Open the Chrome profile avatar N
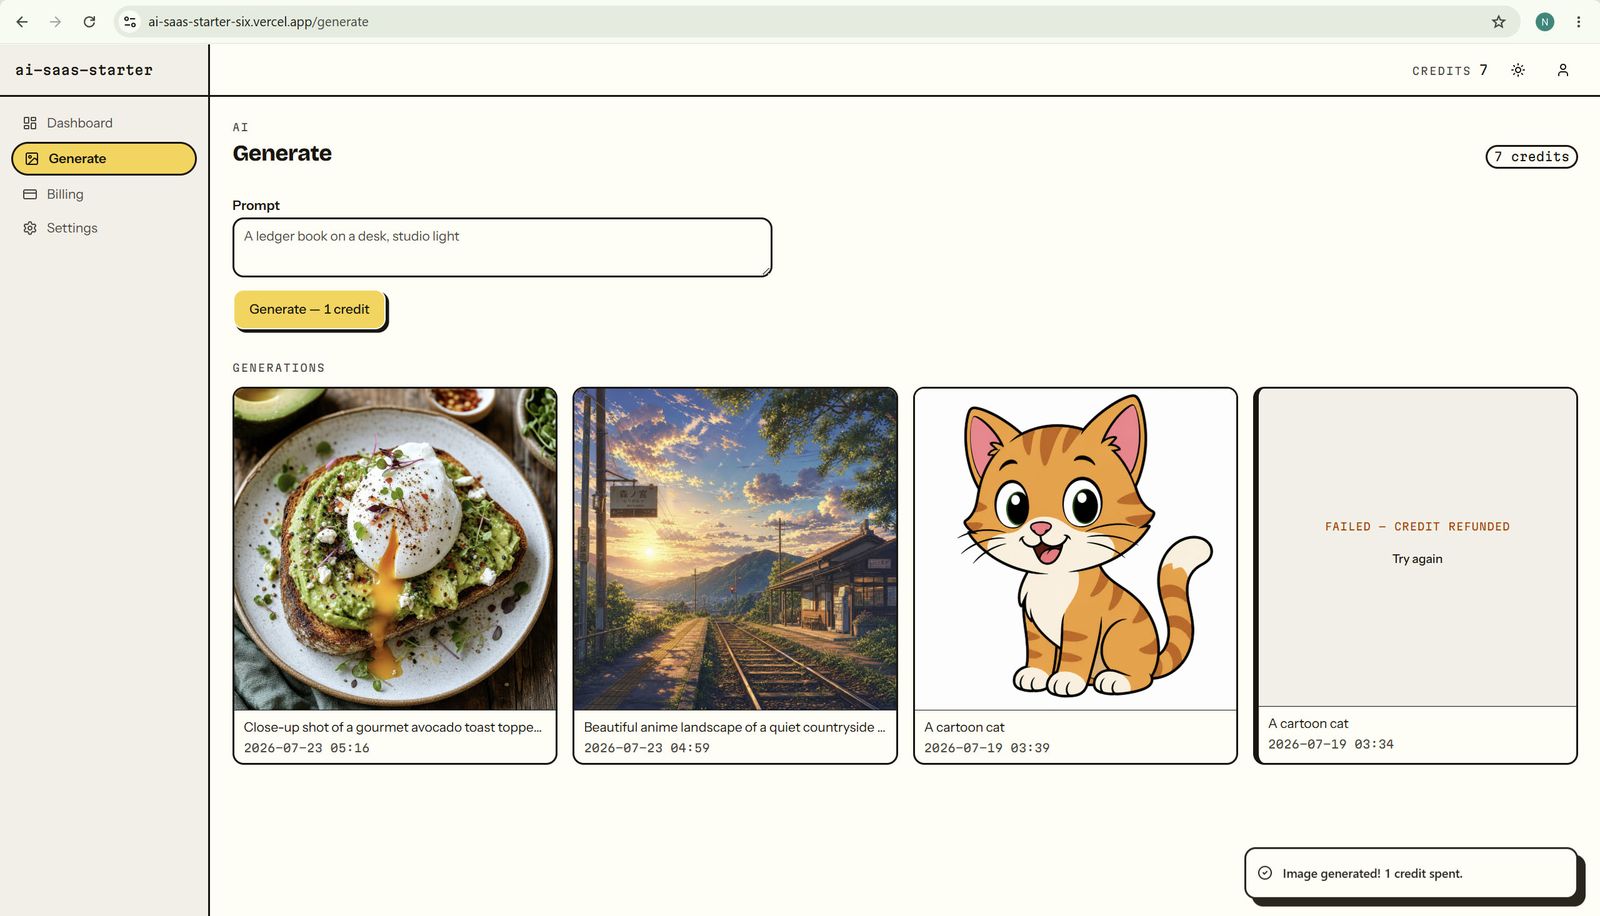Viewport: 1600px width, 916px height. 1545,21
